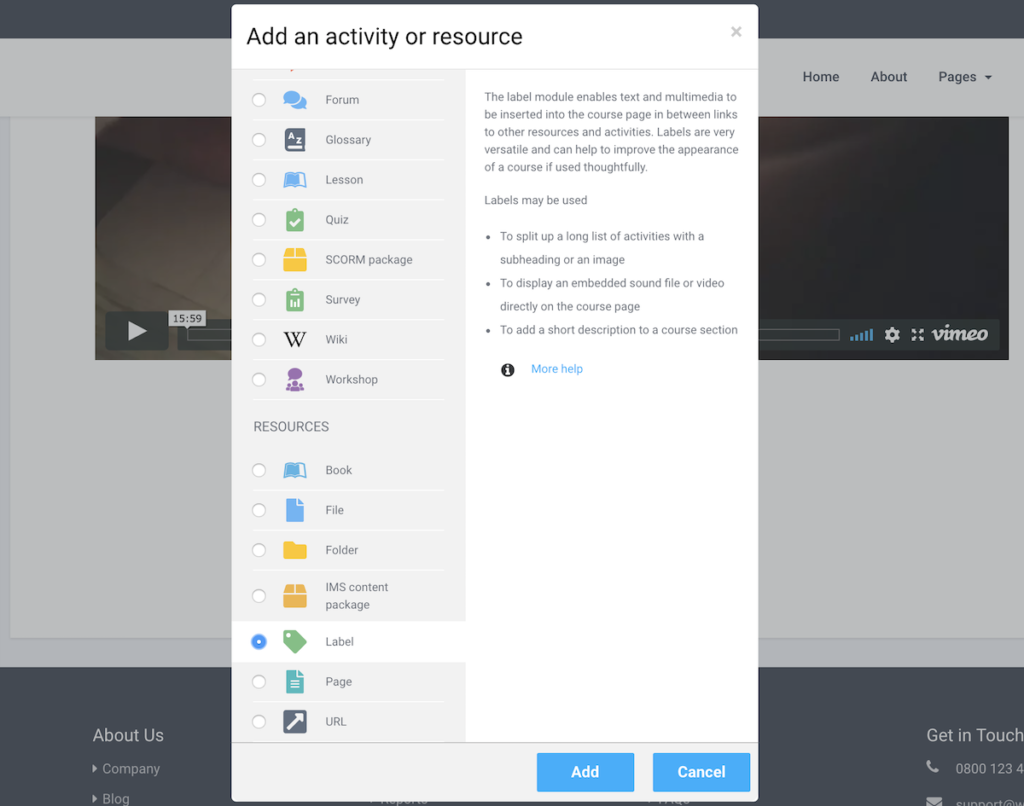Image resolution: width=1024 pixels, height=806 pixels.
Task: Choose the Page resource radio button
Action: pos(259,681)
